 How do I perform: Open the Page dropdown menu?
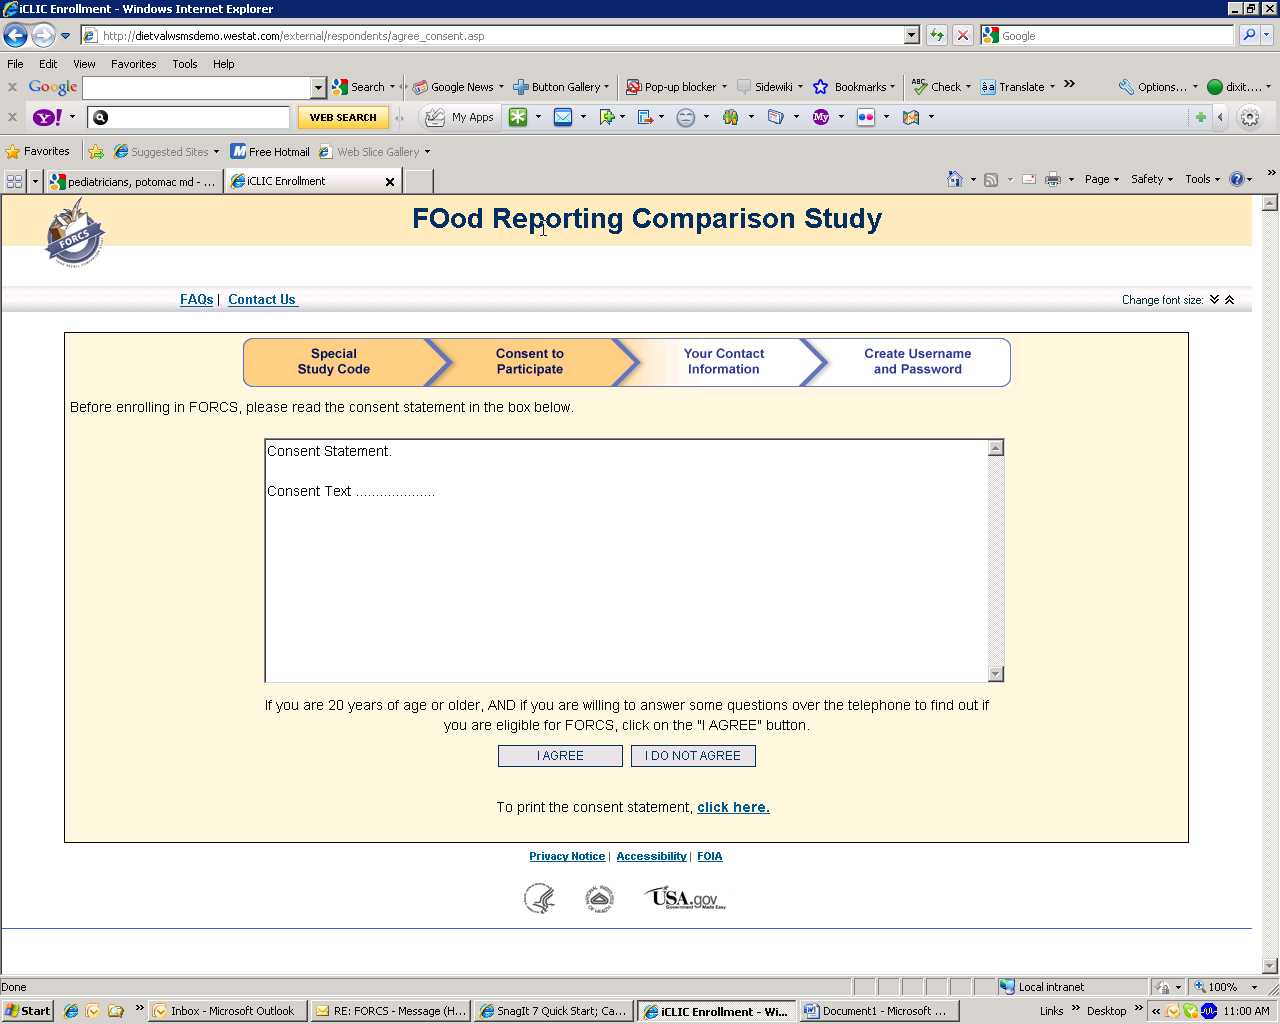click(1101, 180)
